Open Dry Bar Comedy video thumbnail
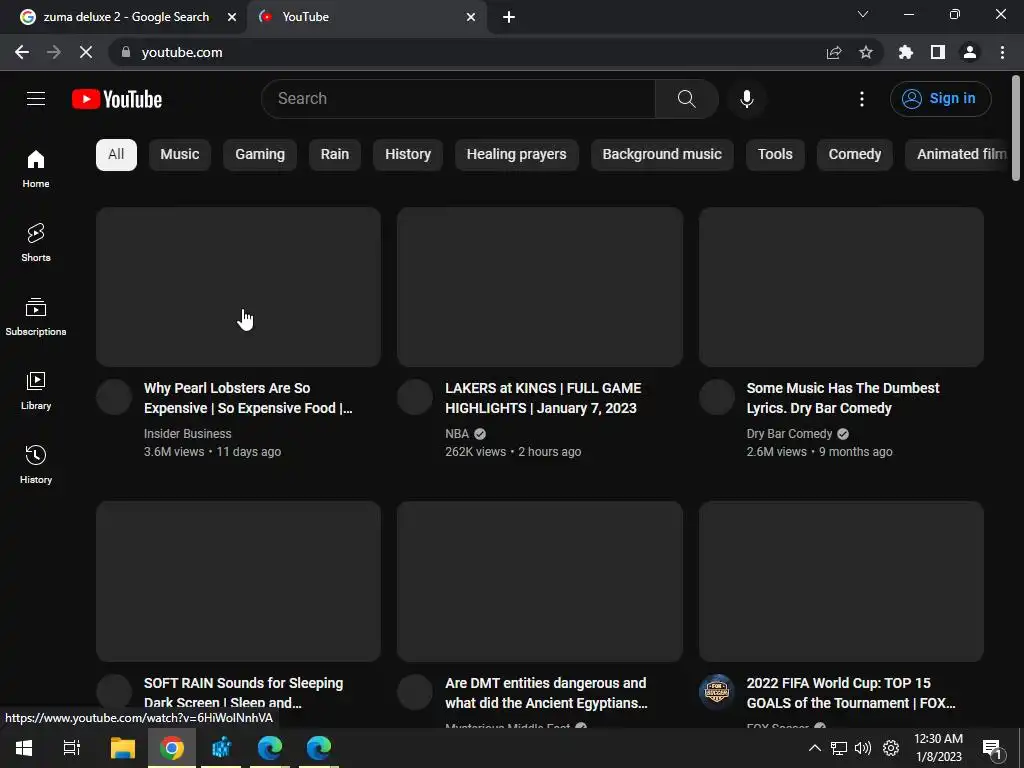Viewport: 1024px width, 768px height. click(841, 287)
